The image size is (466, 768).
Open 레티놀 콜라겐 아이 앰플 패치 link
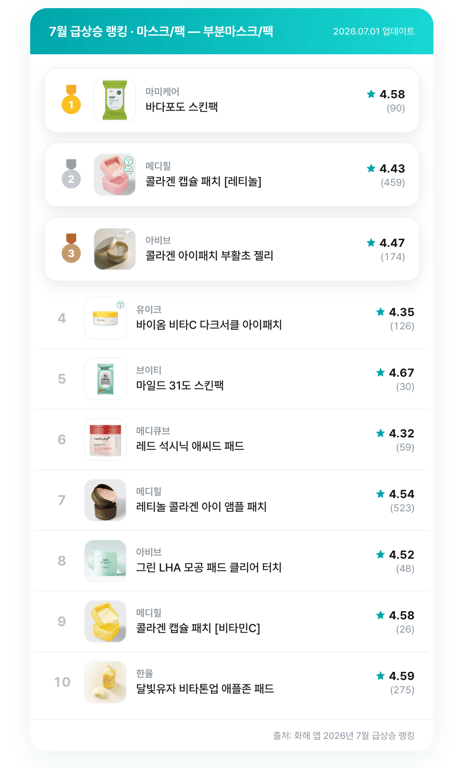click(201, 507)
